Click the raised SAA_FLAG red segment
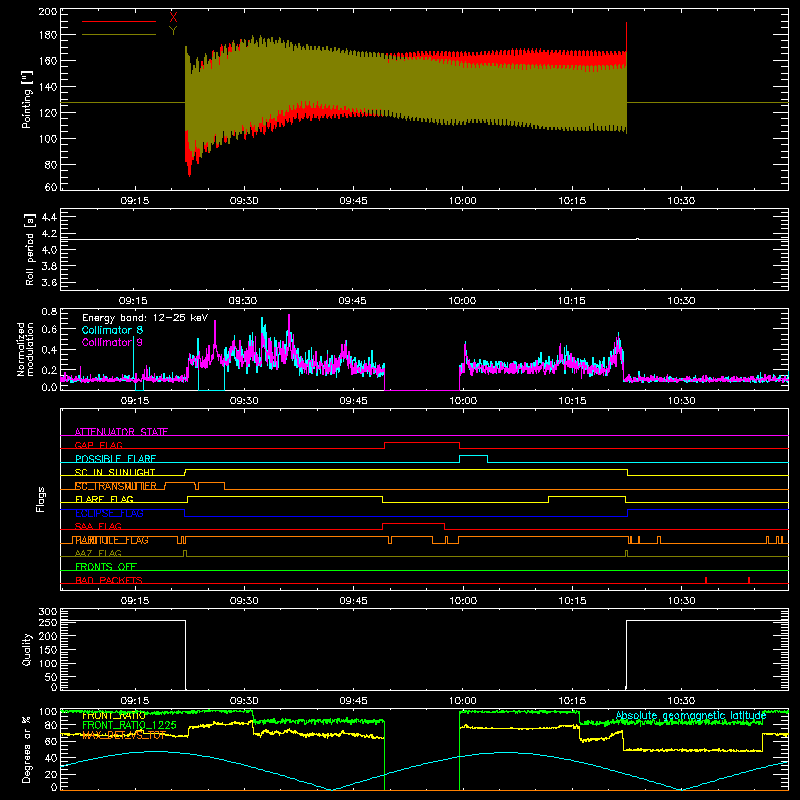The height and width of the screenshot is (800, 800). tap(413, 524)
